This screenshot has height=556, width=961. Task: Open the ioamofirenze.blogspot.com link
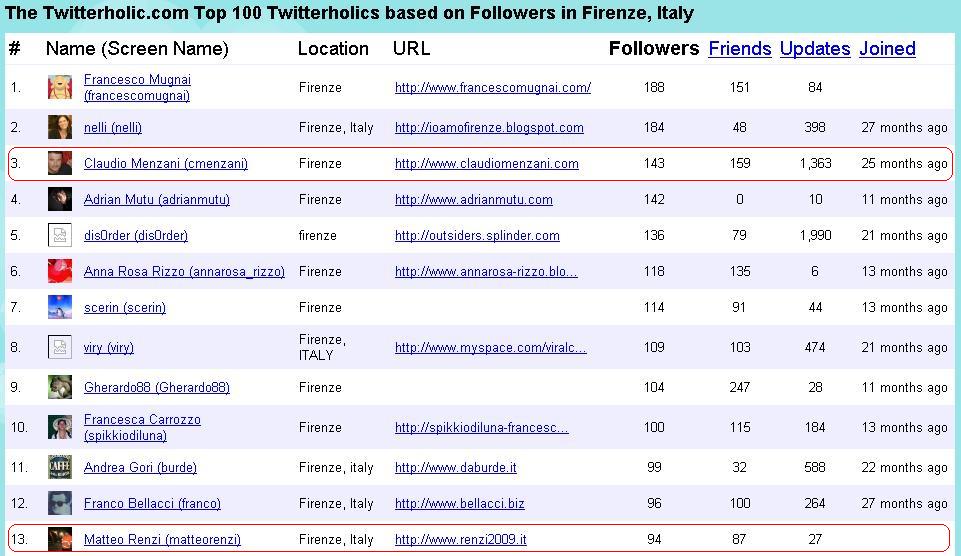[489, 127]
